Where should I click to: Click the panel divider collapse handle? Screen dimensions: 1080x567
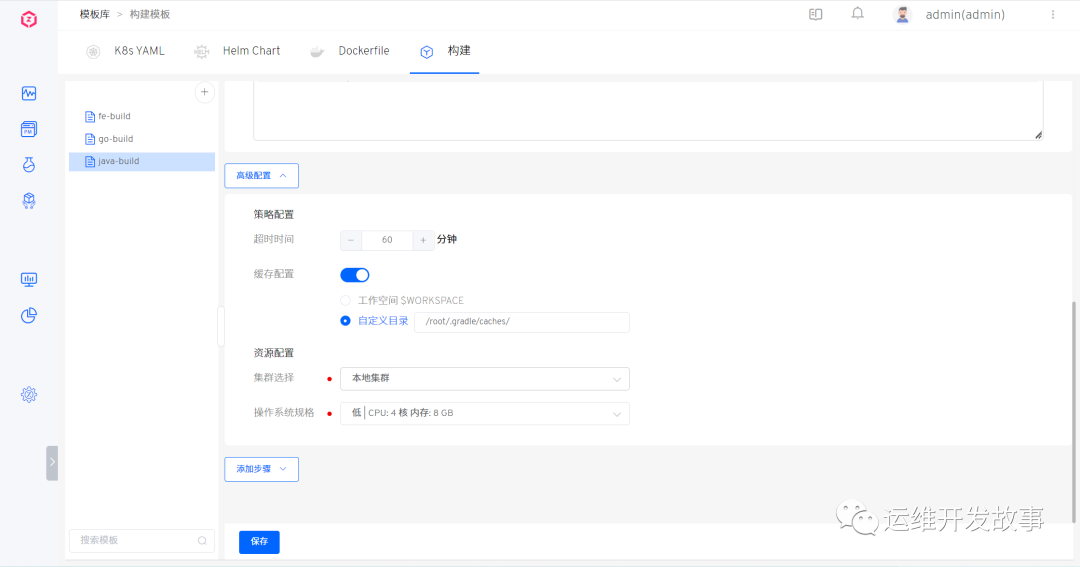220,327
